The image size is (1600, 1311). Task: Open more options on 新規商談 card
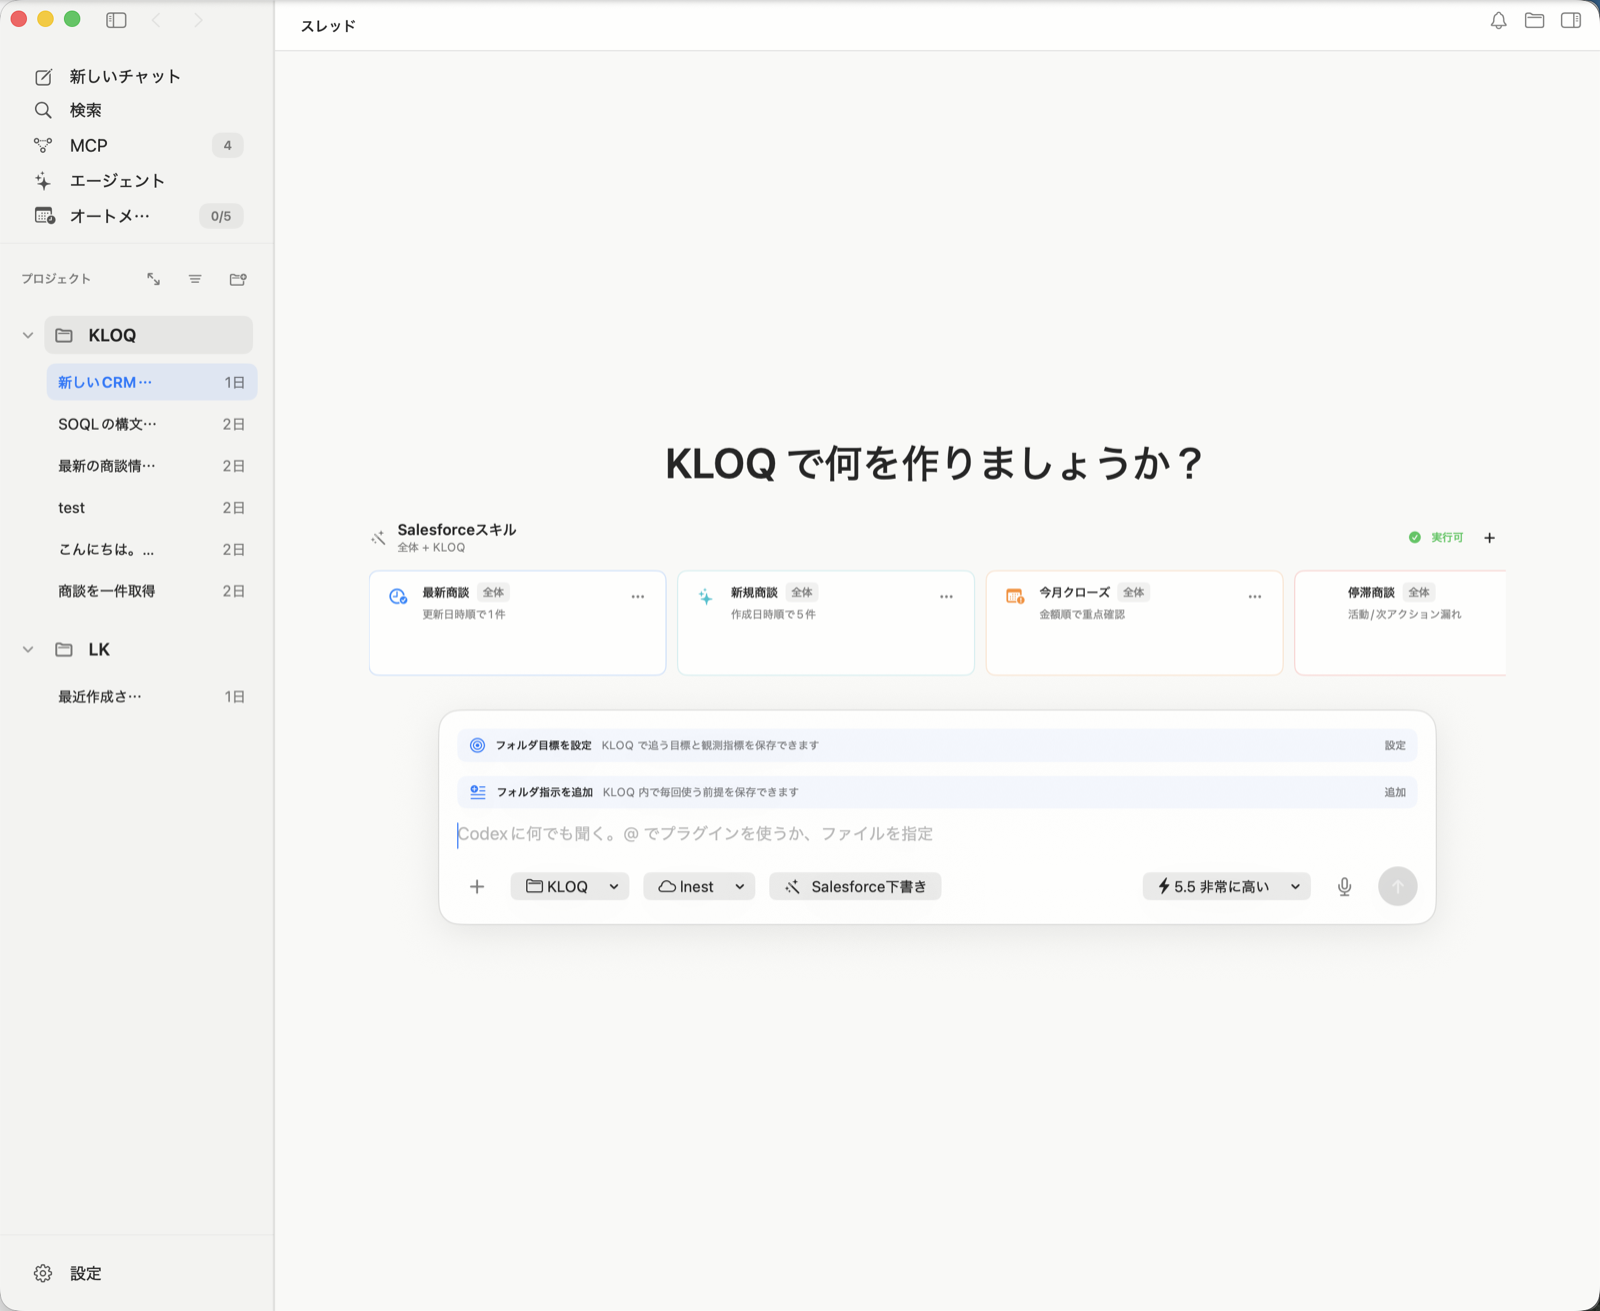pyautogui.click(x=946, y=597)
